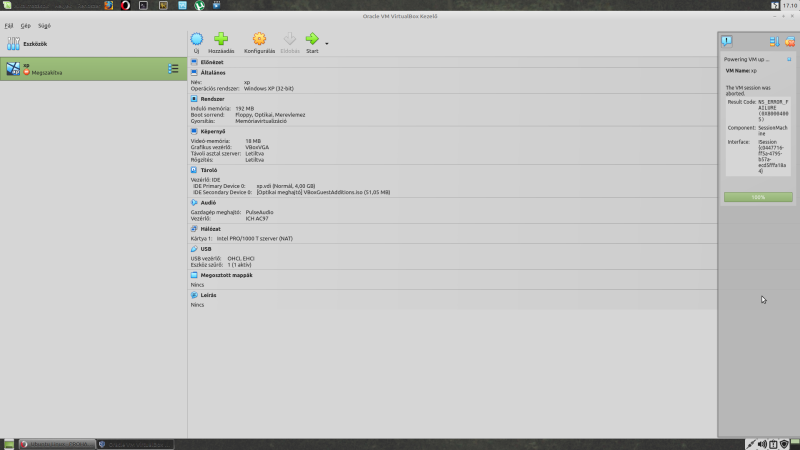Viewport: 800px width, 450px height.
Task: Click the Általános section icon
Action: [194, 73]
